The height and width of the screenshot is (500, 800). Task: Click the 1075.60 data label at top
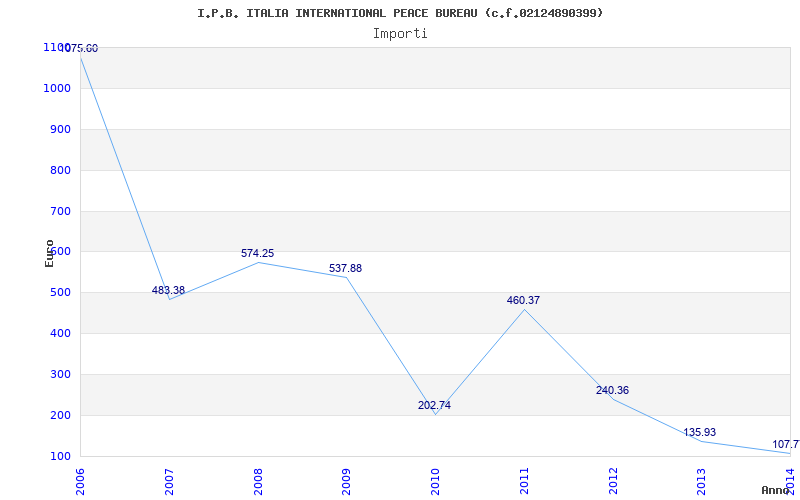[80, 48]
